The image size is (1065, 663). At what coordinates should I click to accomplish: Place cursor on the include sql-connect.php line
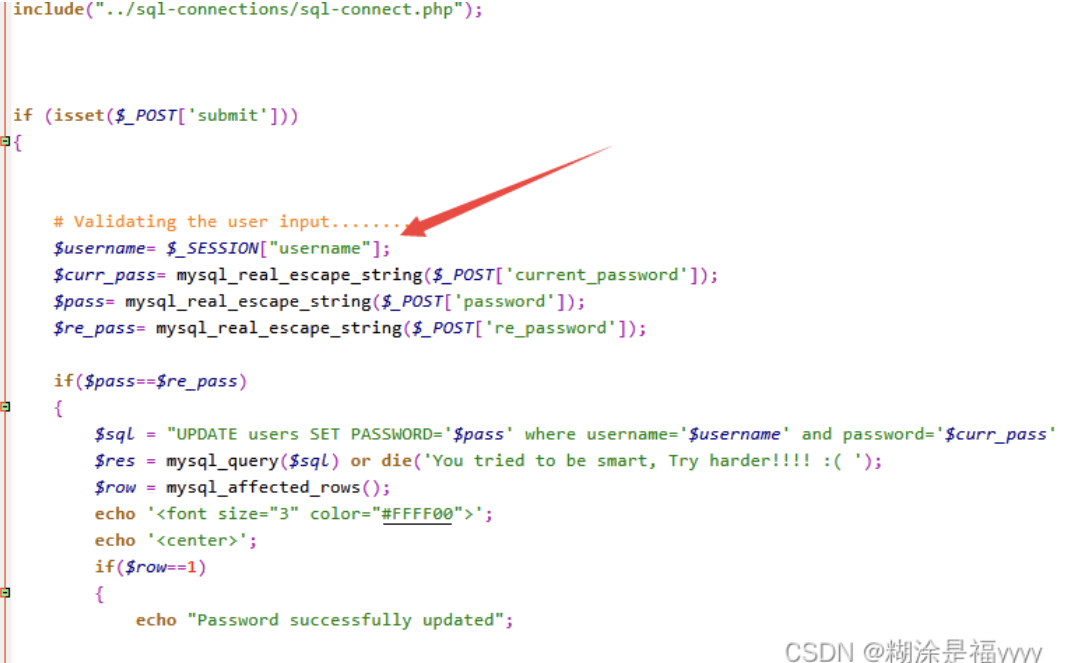point(248,10)
